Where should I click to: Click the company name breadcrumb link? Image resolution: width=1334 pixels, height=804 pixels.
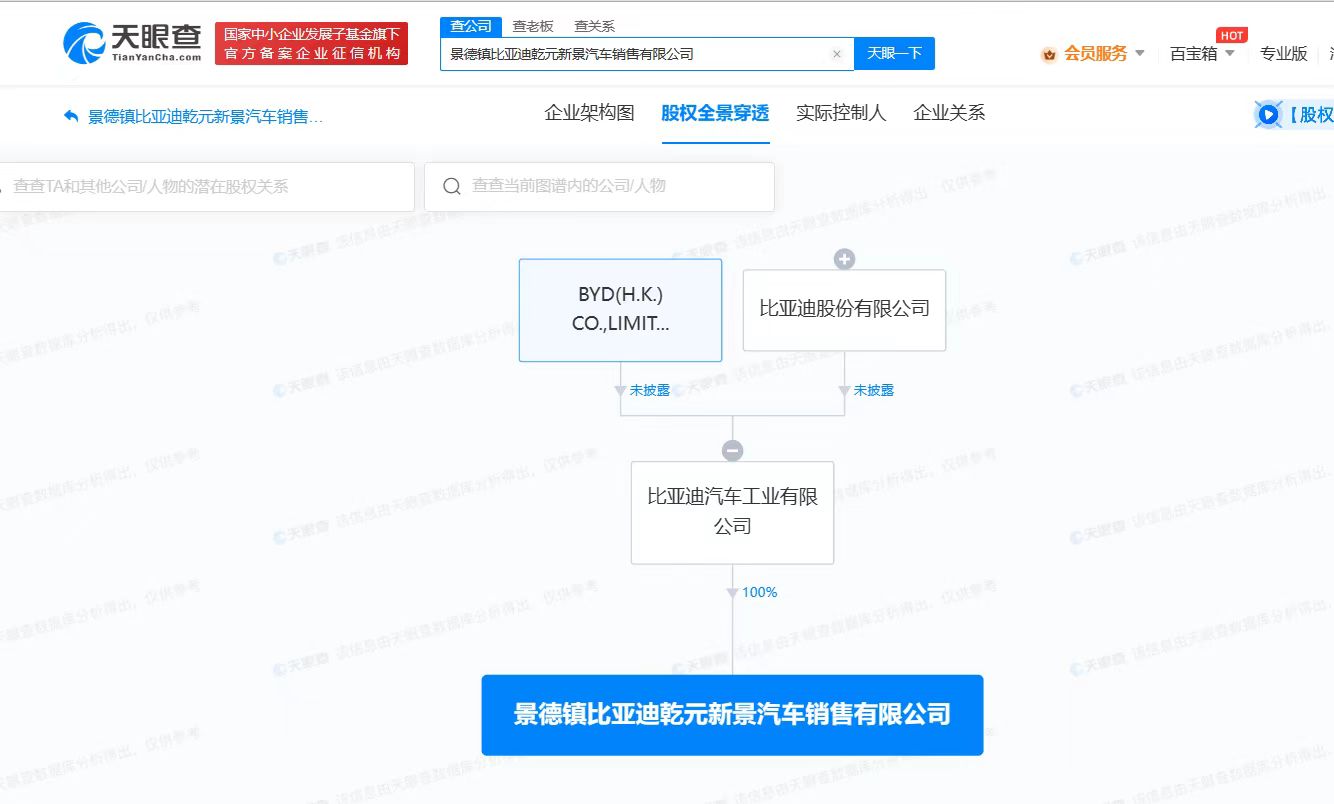206,117
